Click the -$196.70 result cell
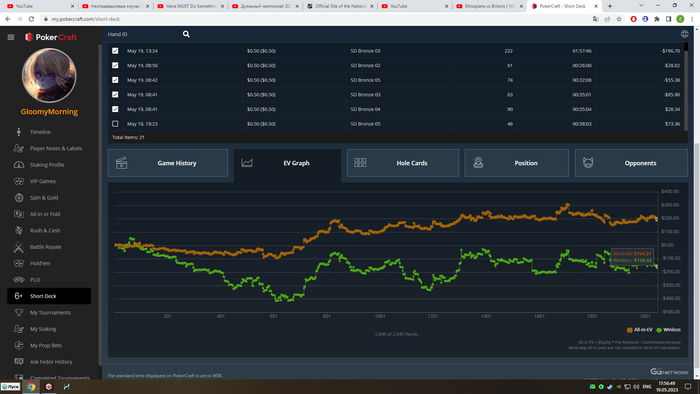The height and width of the screenshot is (394, 700). coord(671,51)
